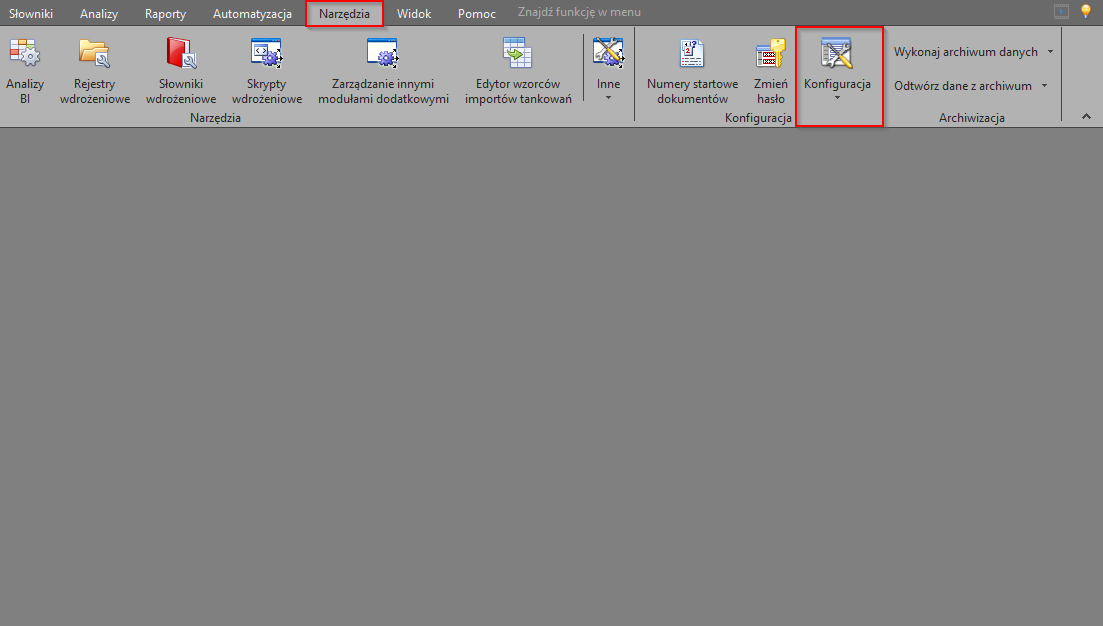Expand the Inne dropdown menu
1103x626 pixels.
(x=608, y=97)
